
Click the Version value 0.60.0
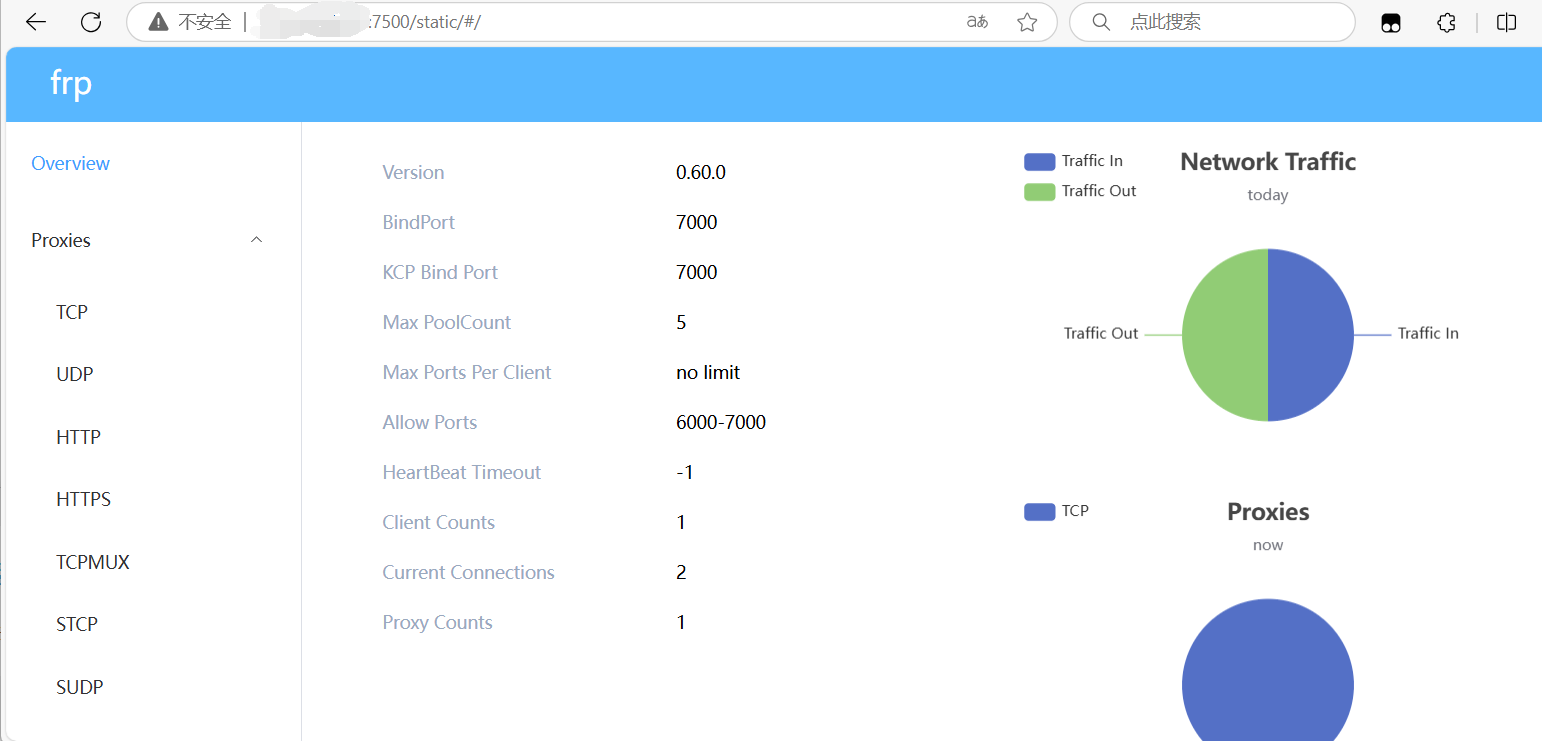click(701, 172)
